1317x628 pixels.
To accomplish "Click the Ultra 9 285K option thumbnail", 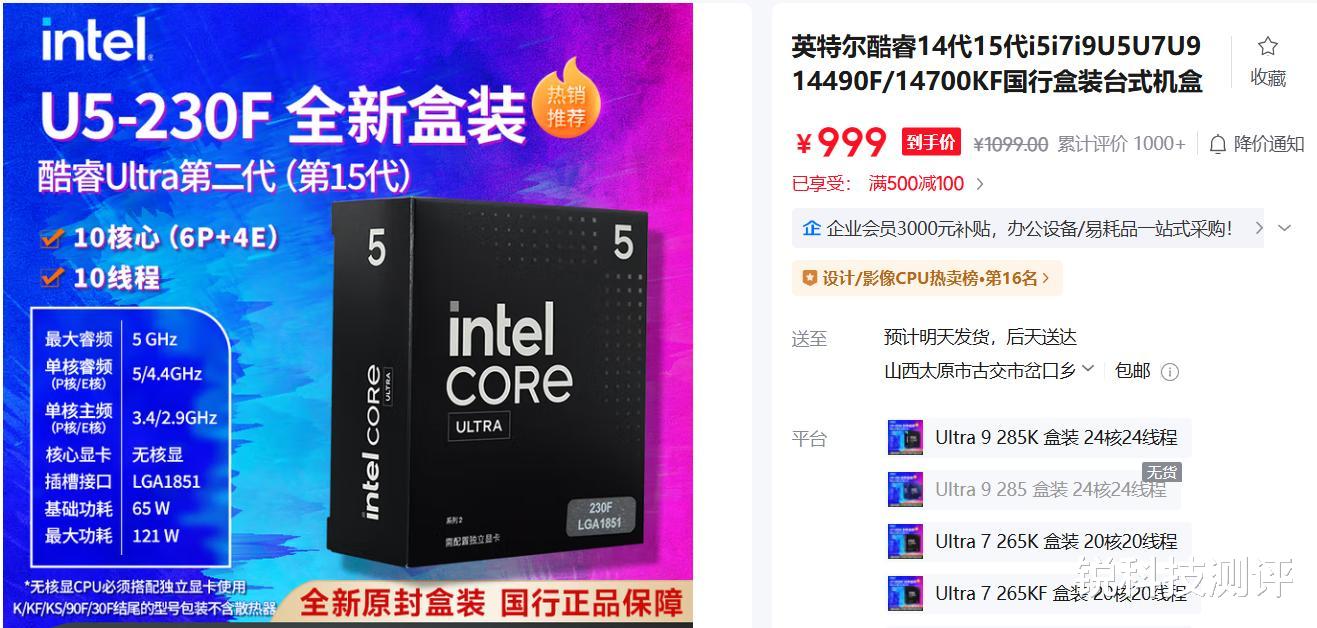I will click(905, 437).
